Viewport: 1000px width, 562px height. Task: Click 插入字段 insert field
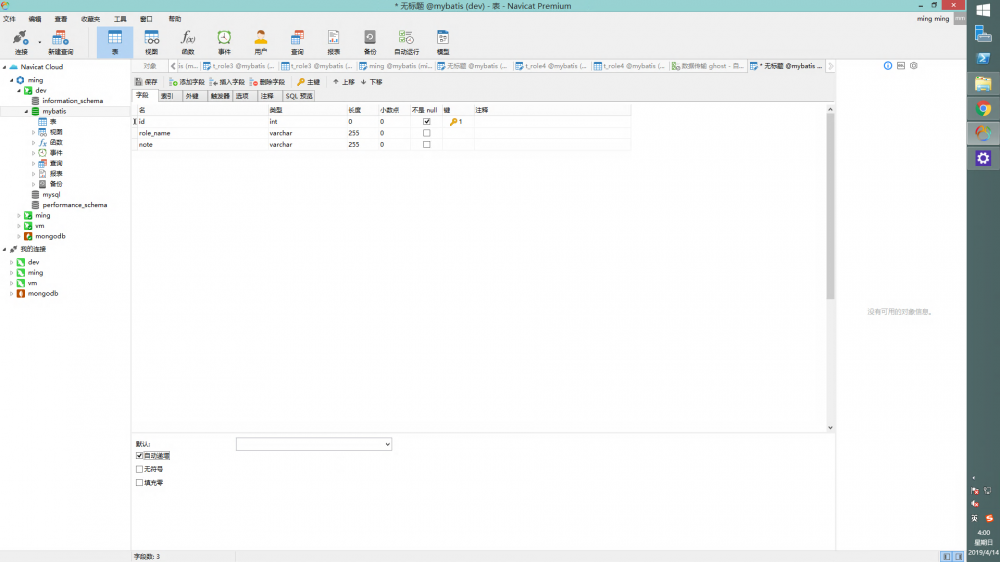pos(227,82)
